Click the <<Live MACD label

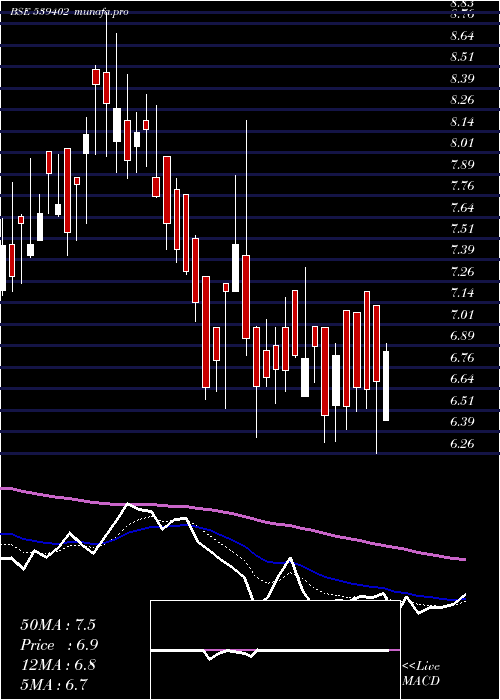tap(421, 674)
